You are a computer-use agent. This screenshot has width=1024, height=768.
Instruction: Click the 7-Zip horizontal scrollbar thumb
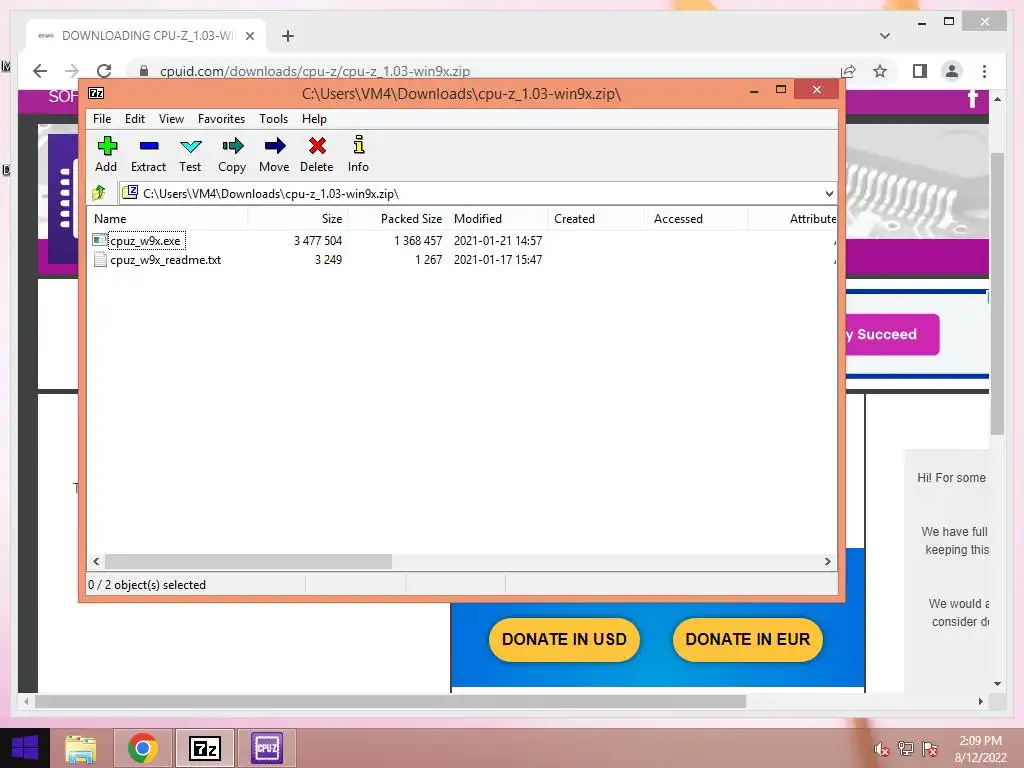click(248, 562)
